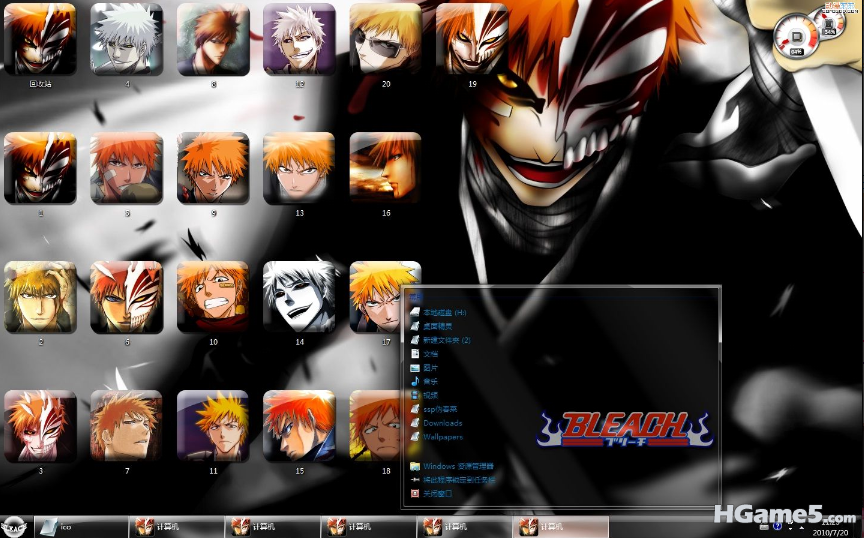
Task: Select desktop icon labeled 15
Action: pyautogui.click(x=299, y=426)
